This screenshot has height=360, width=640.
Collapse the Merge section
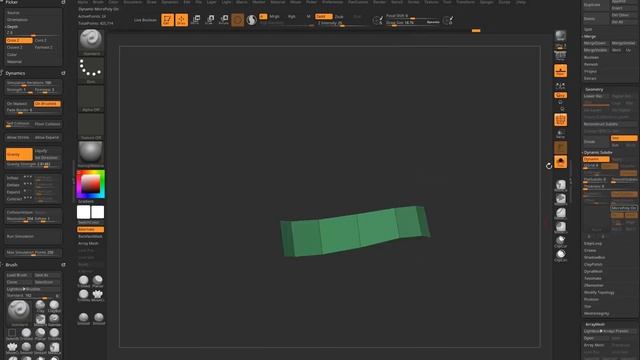tap(590, 36)
